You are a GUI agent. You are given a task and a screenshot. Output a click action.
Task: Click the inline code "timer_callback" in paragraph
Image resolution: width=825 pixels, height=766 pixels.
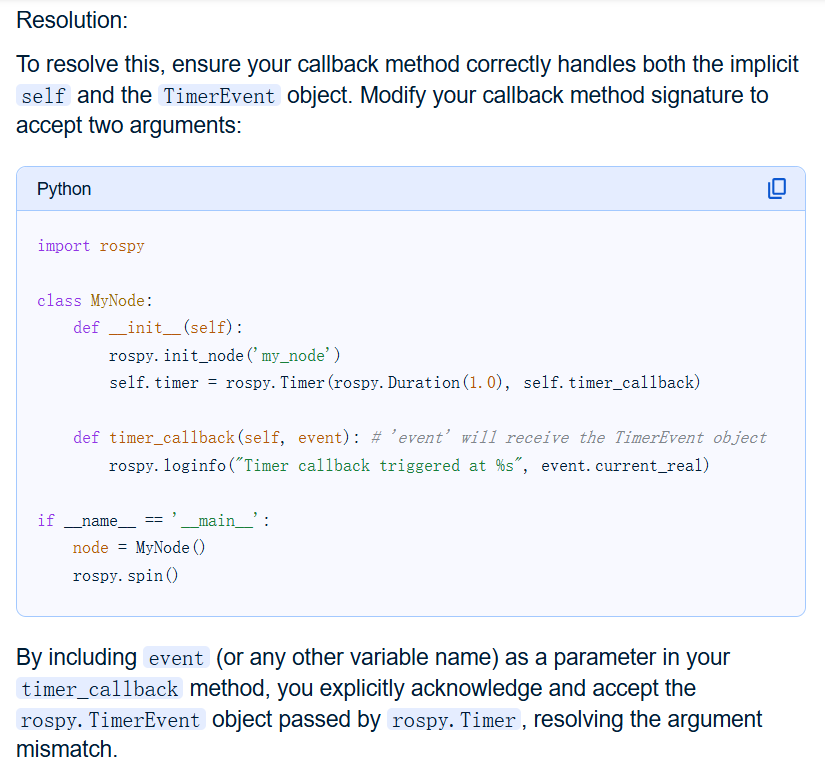pos(99,689)
